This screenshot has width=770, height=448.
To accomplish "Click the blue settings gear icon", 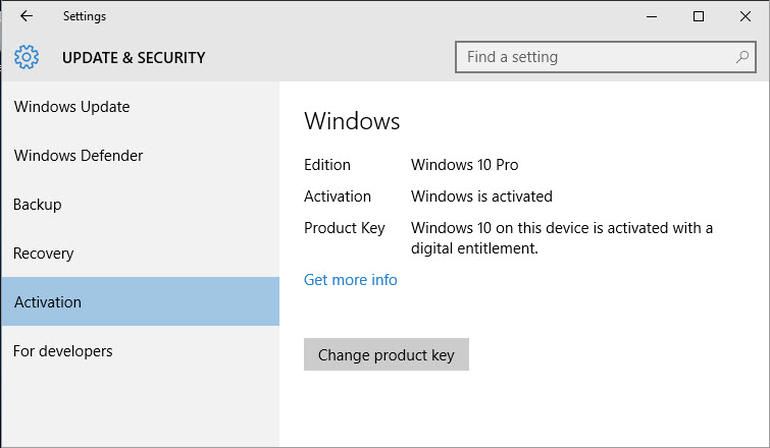I will point(26,57).
